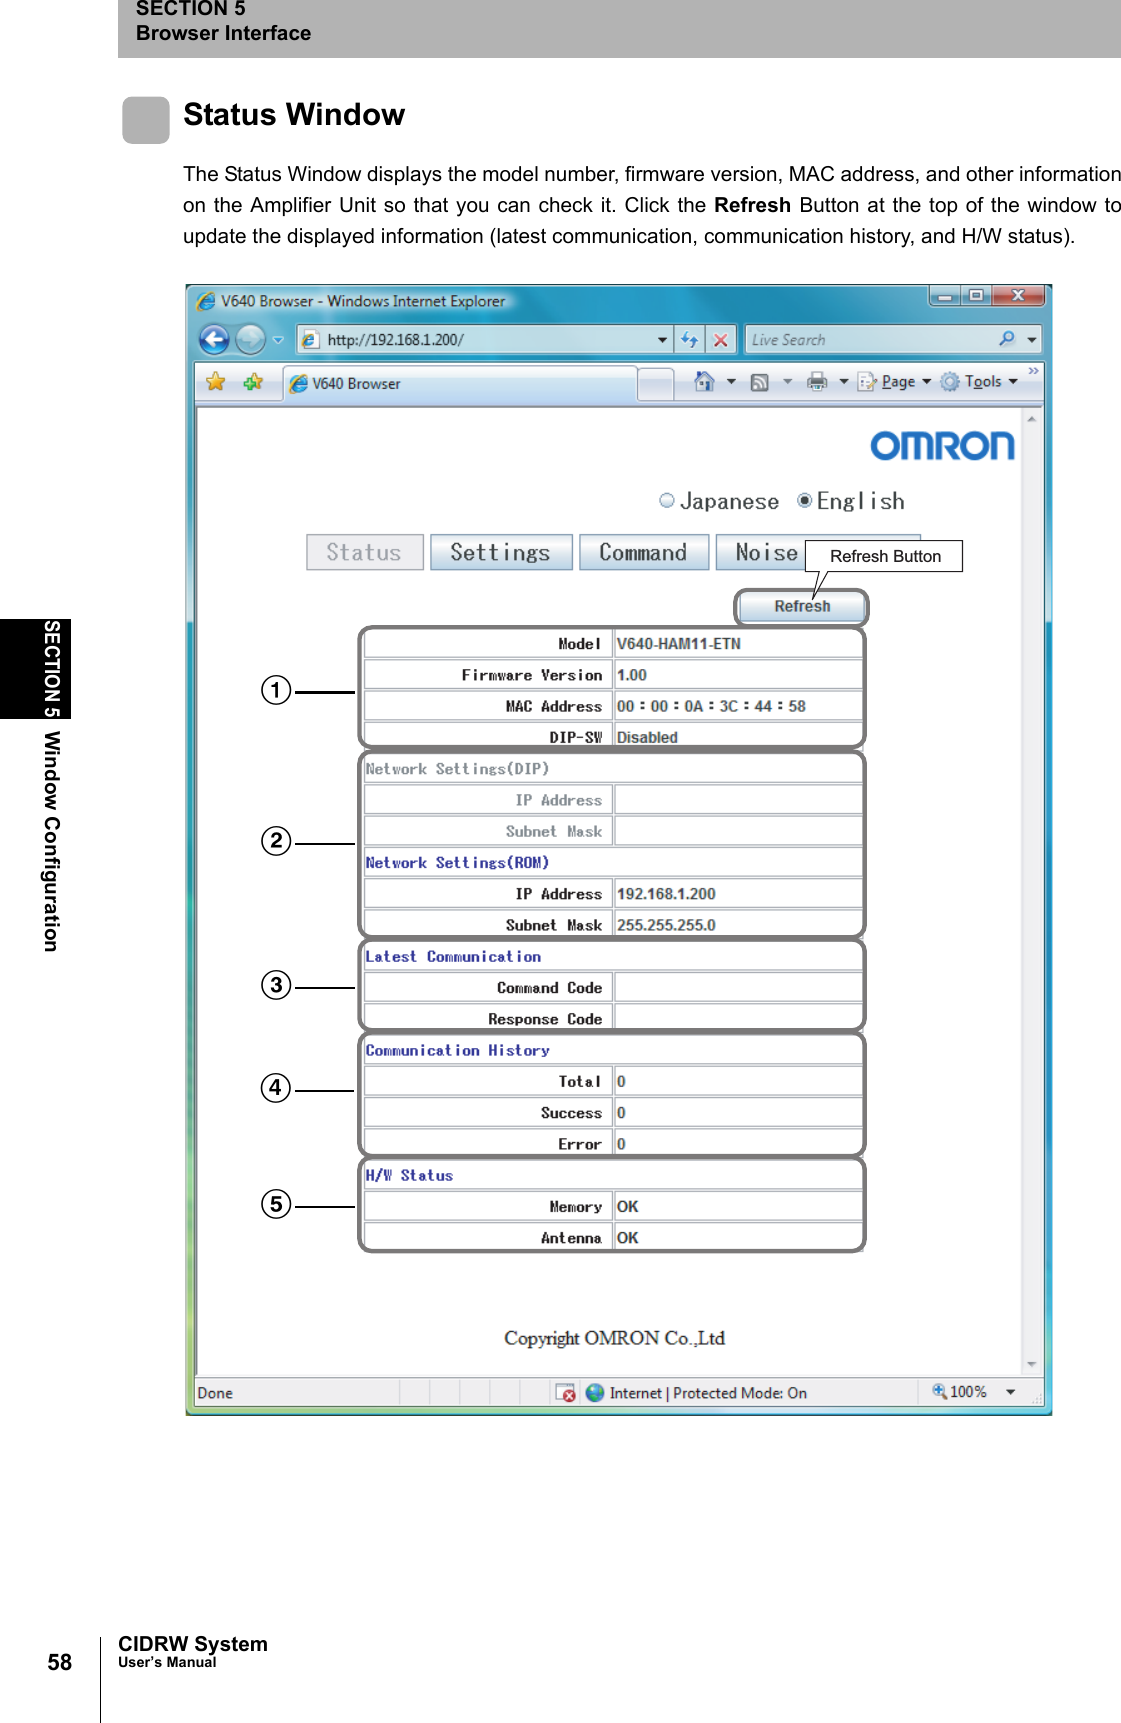1121x1723 pixels.
Task: Click the address bar showing http://192.168.1.200/
Action: click(x=485, y=340)
